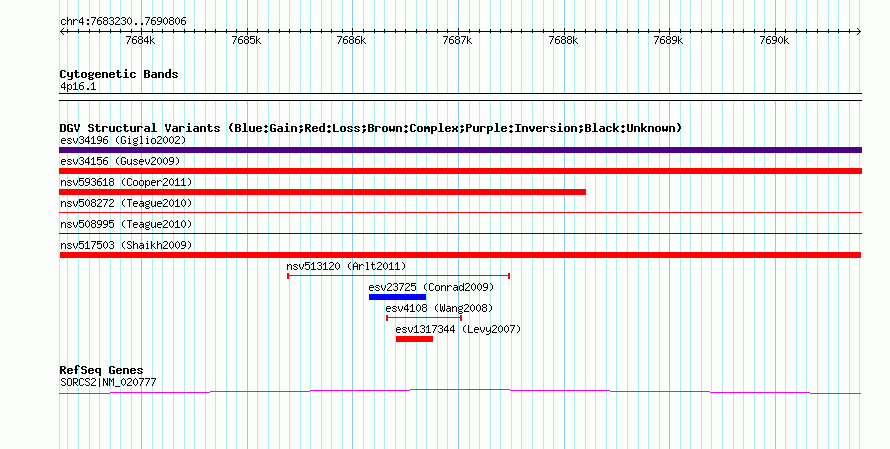Click the RefSeq Genes track heading
This screenshot has height=449, width=890.
[x=102, y=370]
